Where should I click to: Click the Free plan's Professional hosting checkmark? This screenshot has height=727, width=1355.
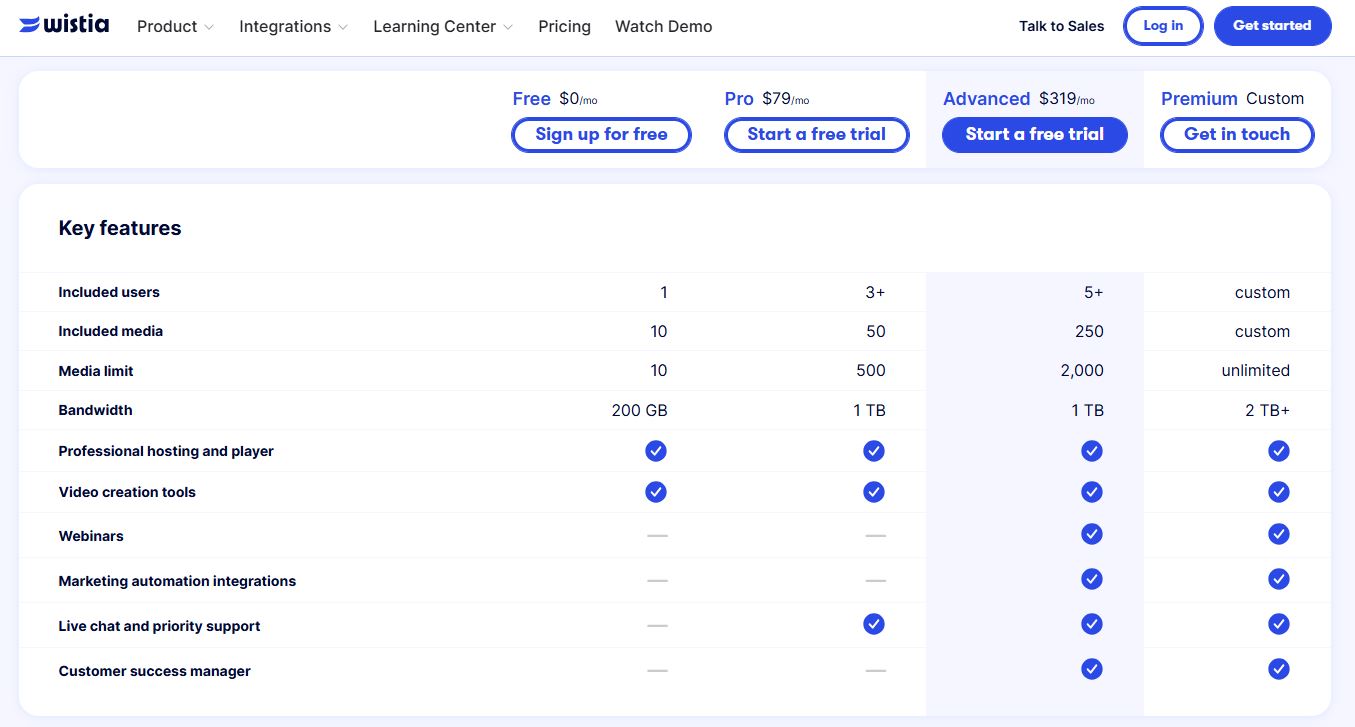[656, 451]
